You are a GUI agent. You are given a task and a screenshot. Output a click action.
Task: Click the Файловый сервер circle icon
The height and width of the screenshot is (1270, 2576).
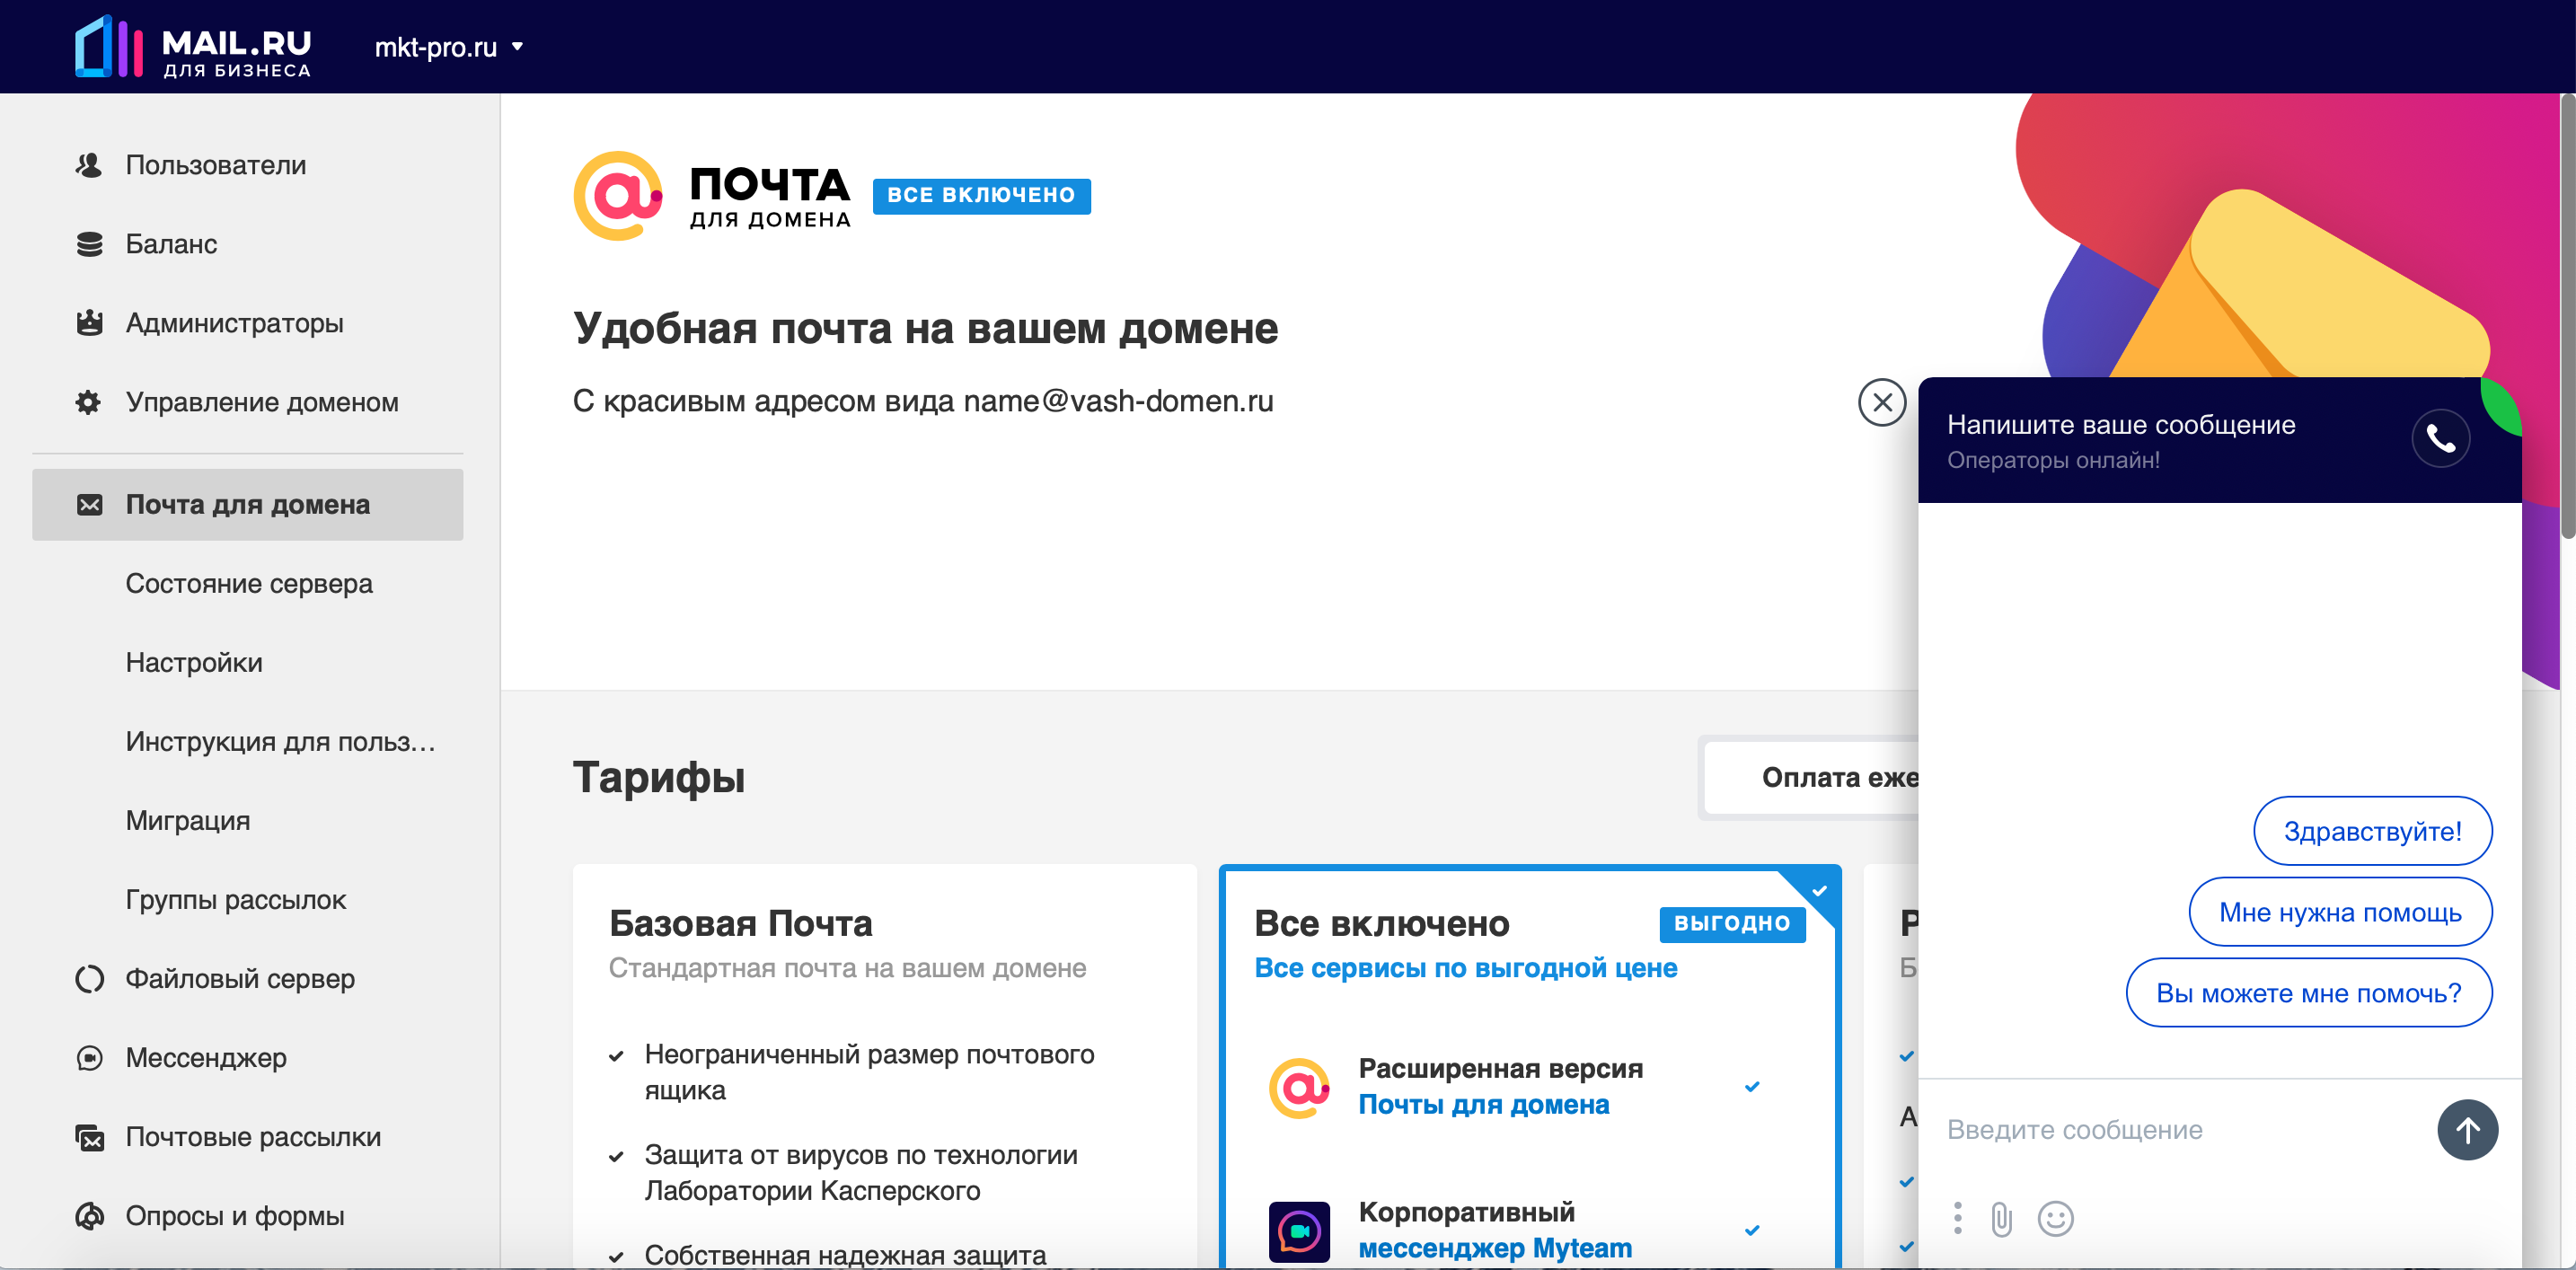click(89, 979)
